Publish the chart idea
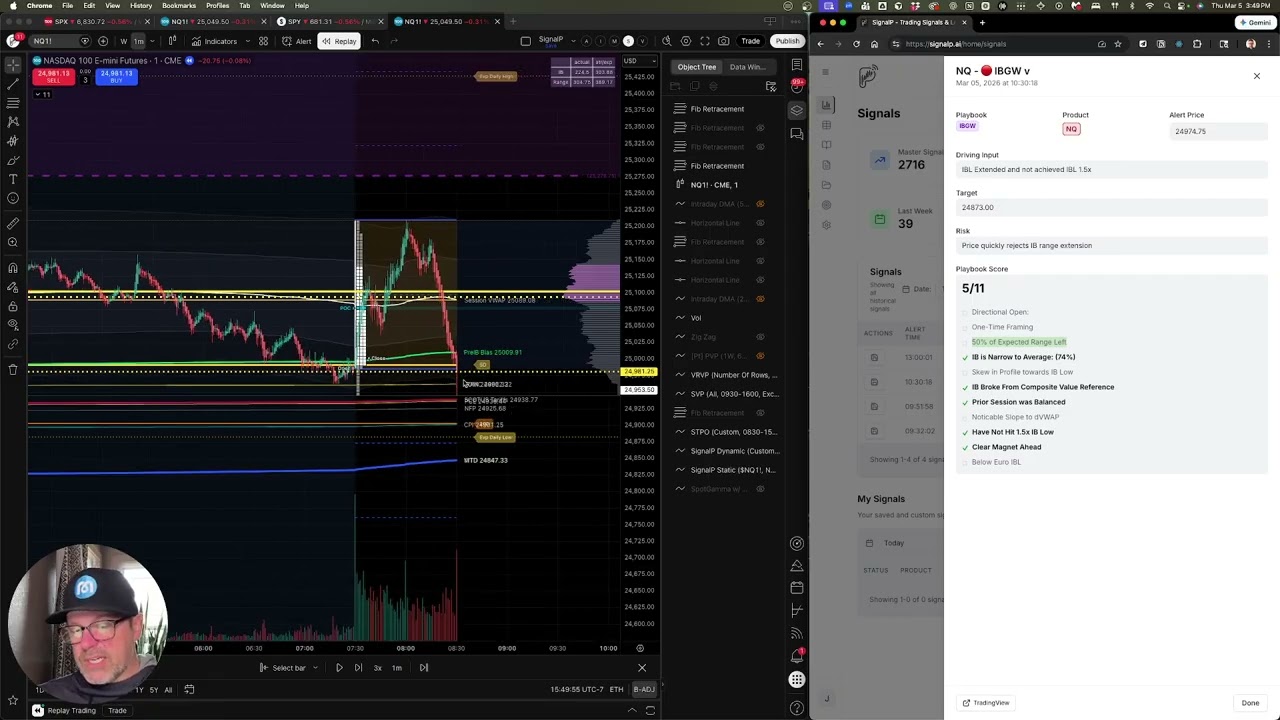This screenshot has width=1280, height=720. coord(787,41)
